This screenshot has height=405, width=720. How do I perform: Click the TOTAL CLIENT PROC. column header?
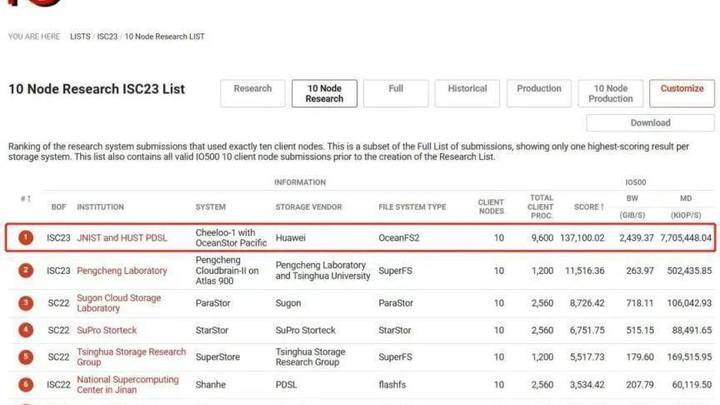[540, 207]
